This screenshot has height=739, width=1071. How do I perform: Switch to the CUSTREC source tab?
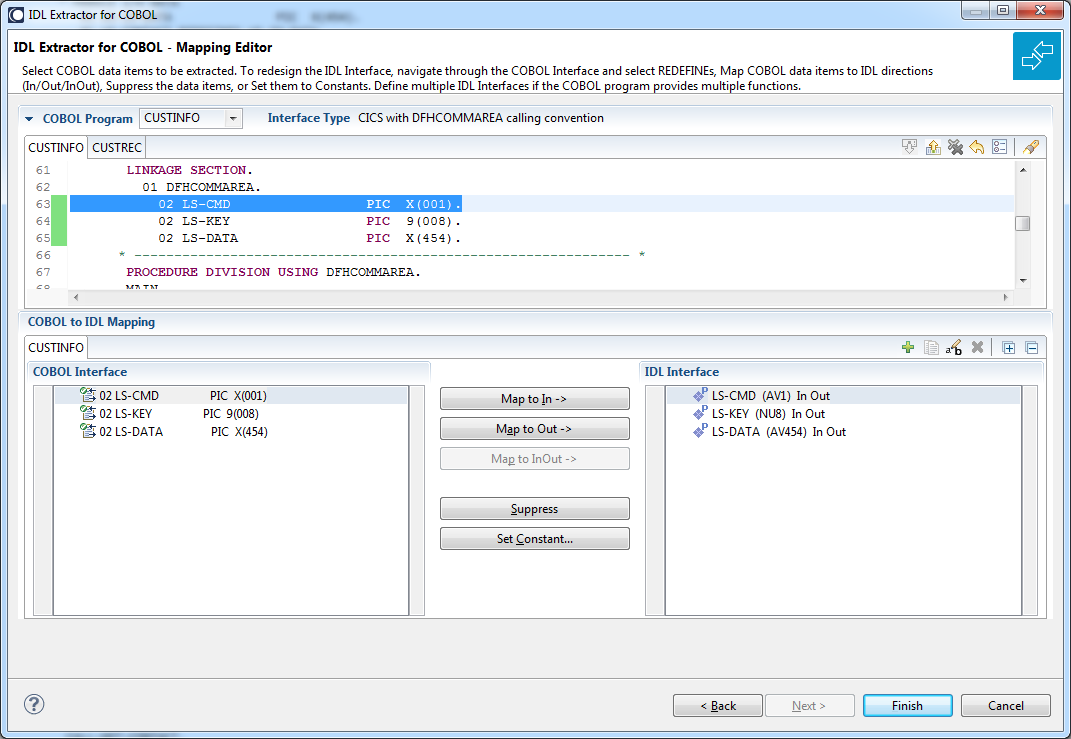coord(117,148)
